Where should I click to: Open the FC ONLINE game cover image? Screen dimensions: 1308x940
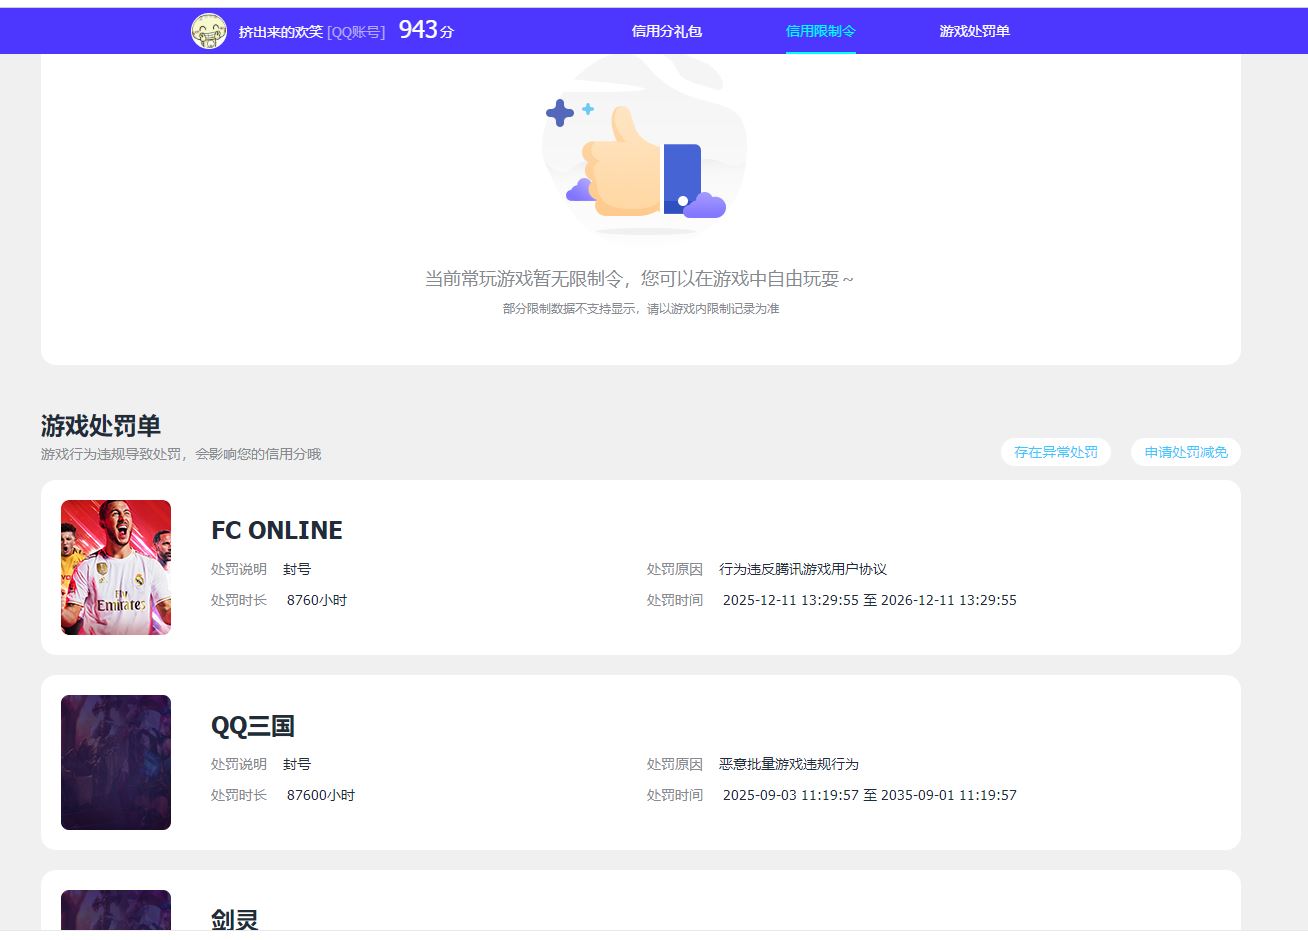[115, 567]
